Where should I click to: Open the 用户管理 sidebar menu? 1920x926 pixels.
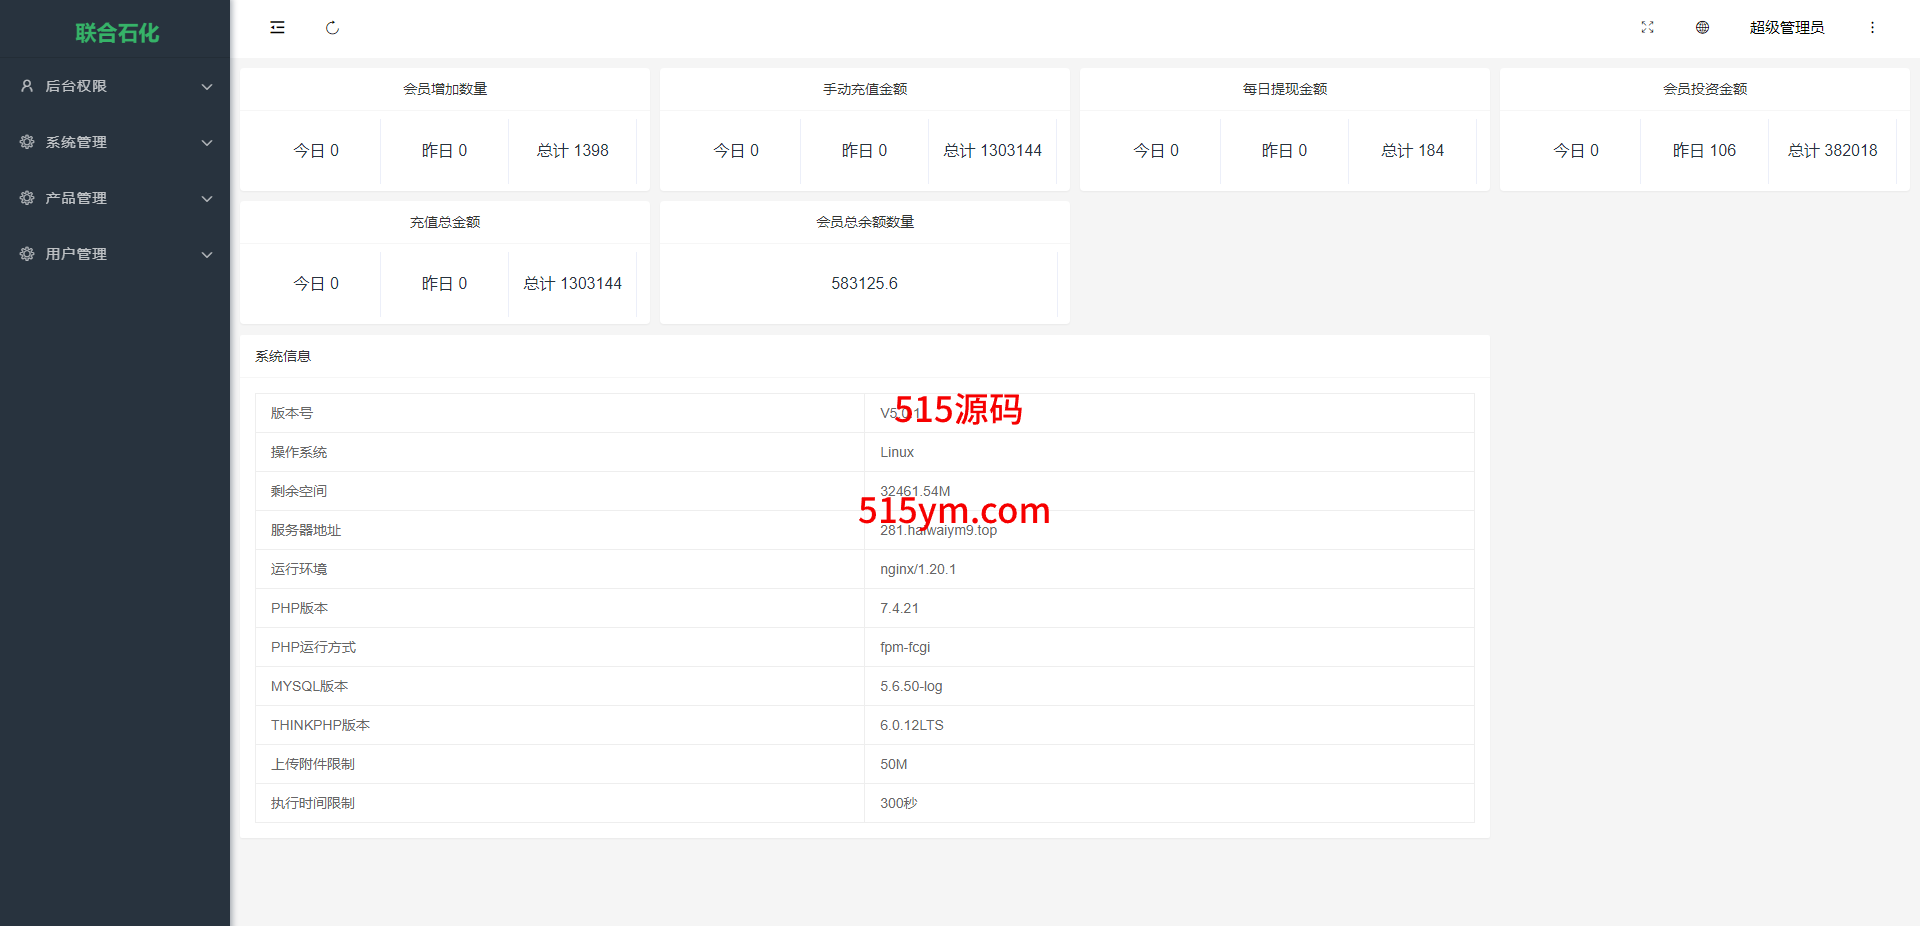point(76,254)
